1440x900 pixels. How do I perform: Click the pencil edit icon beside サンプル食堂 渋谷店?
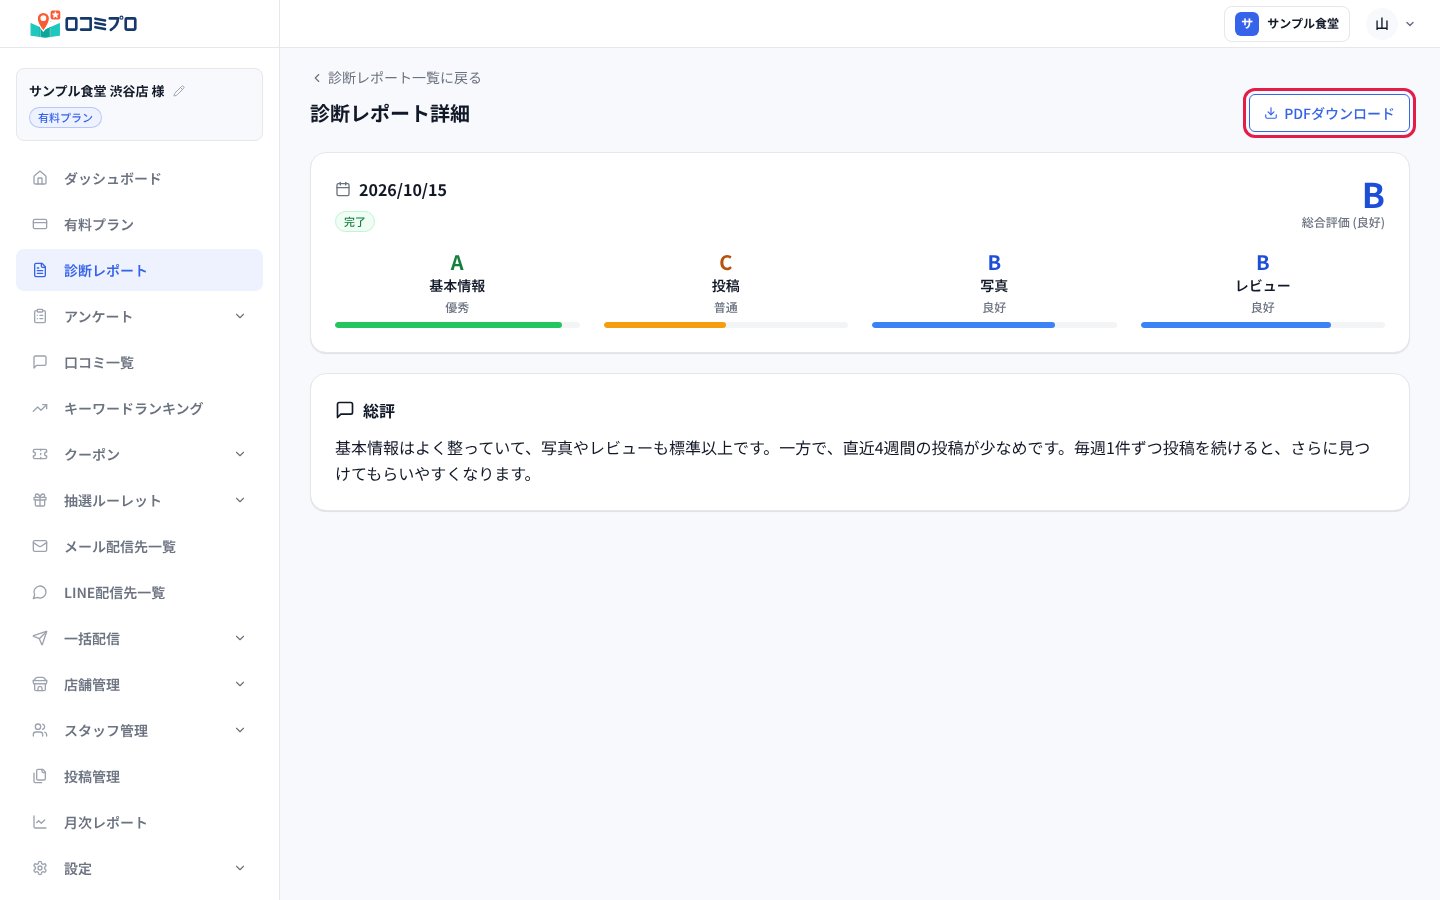179,91
